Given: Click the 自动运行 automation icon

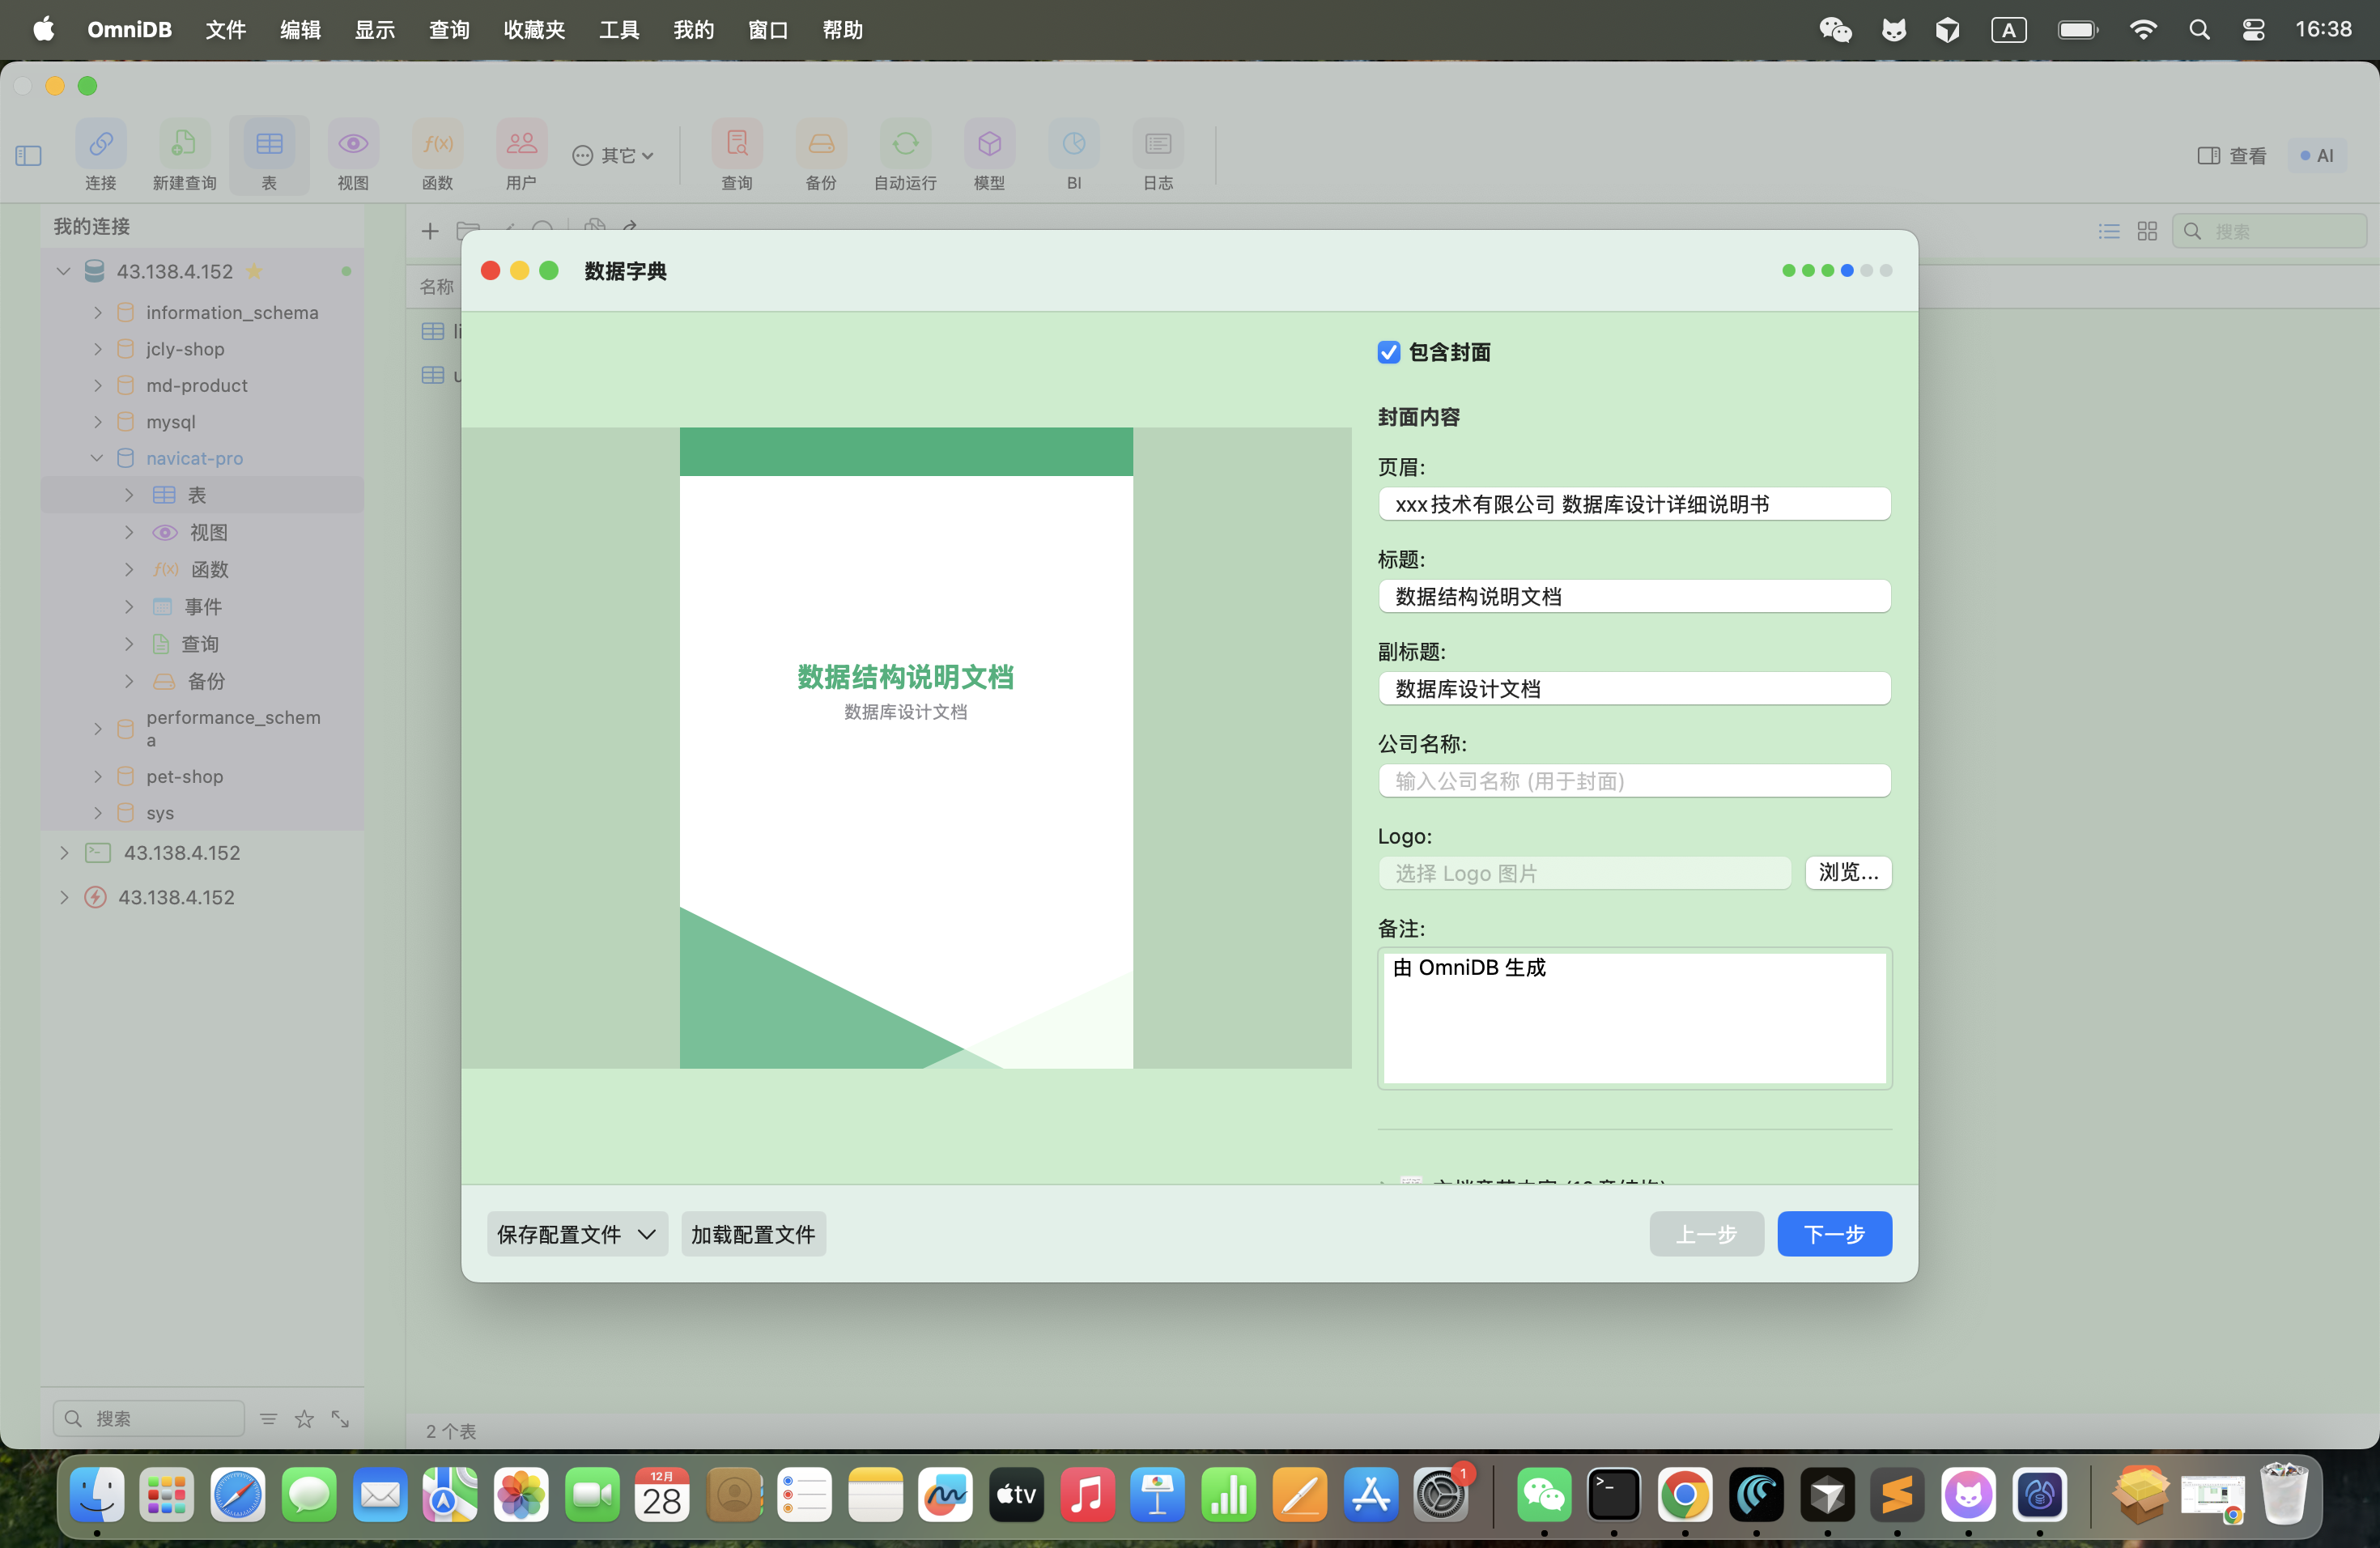Looking at the screenshot, I should (x=904, y=145).
